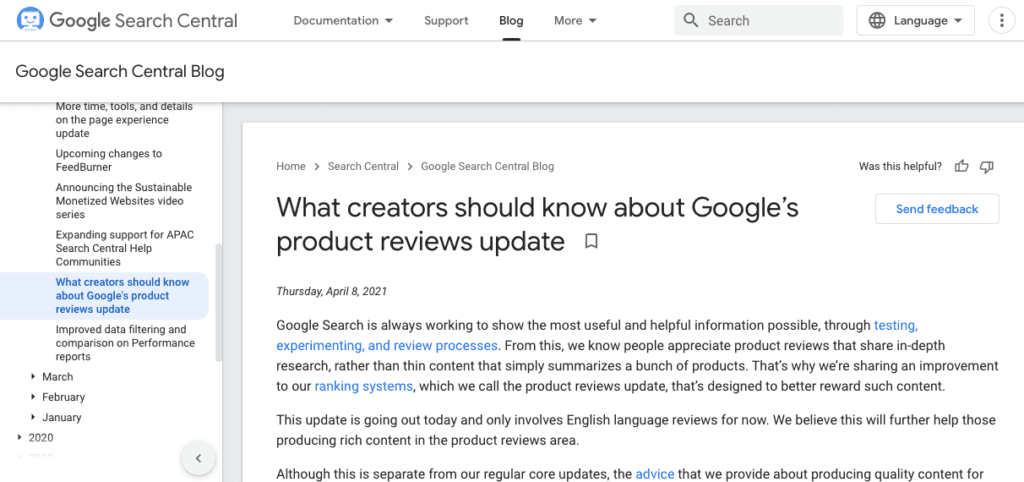The width and height of the screenshot is (1024, 482).
Task: Click the Home breadcrumb link
Action: point(291,167)
